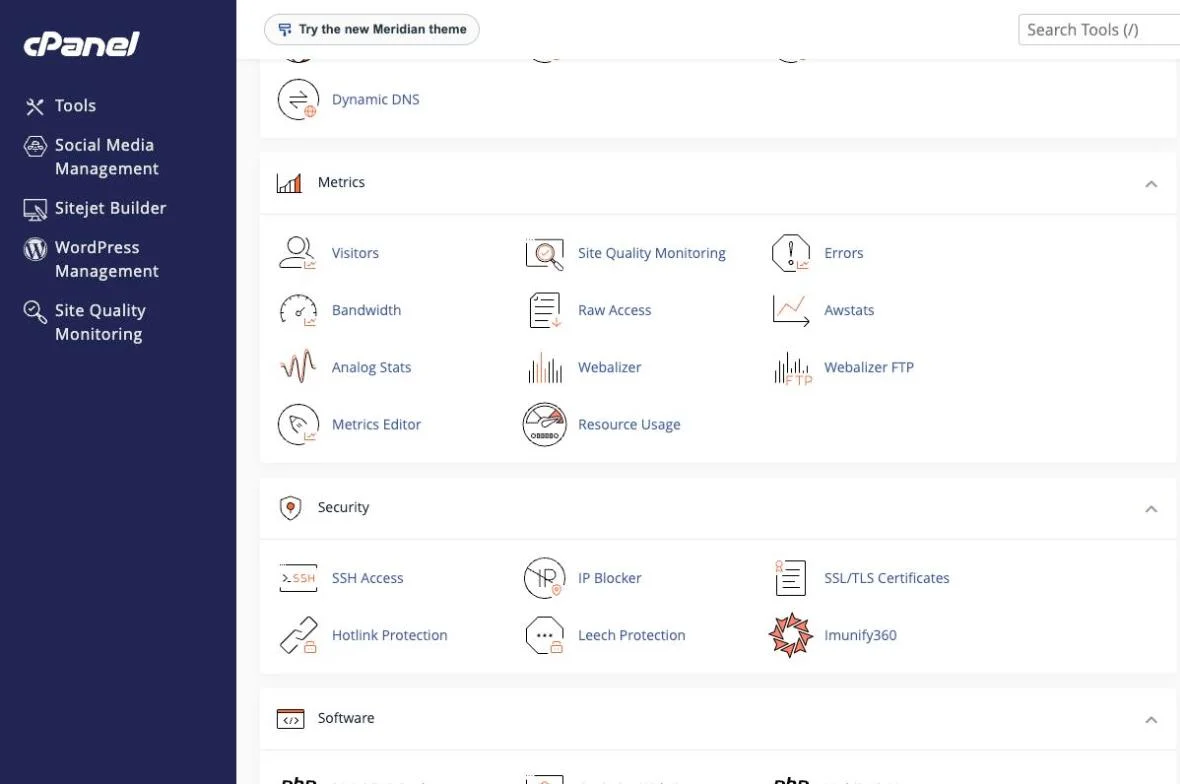The image size is (1180, 784).
Task: Open the Resource Usage gauge icon
Action: [x=544, y=424]
